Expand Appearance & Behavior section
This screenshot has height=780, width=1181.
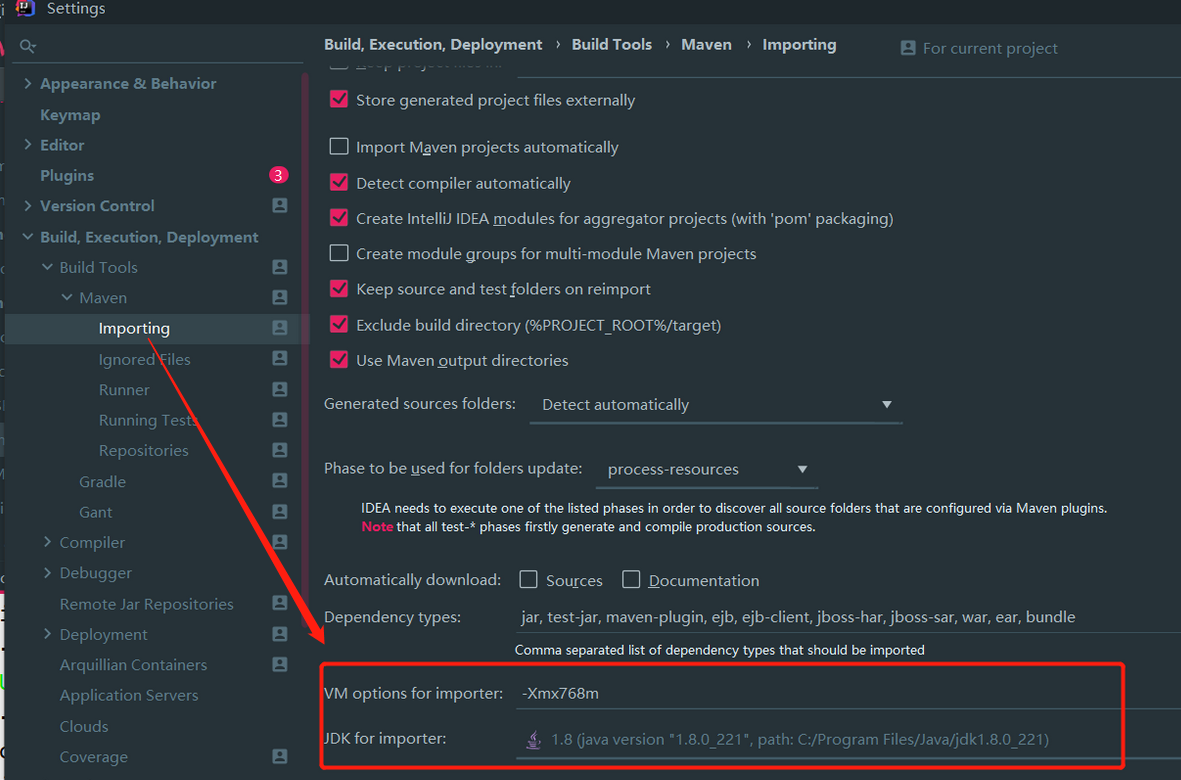[28, 83]
